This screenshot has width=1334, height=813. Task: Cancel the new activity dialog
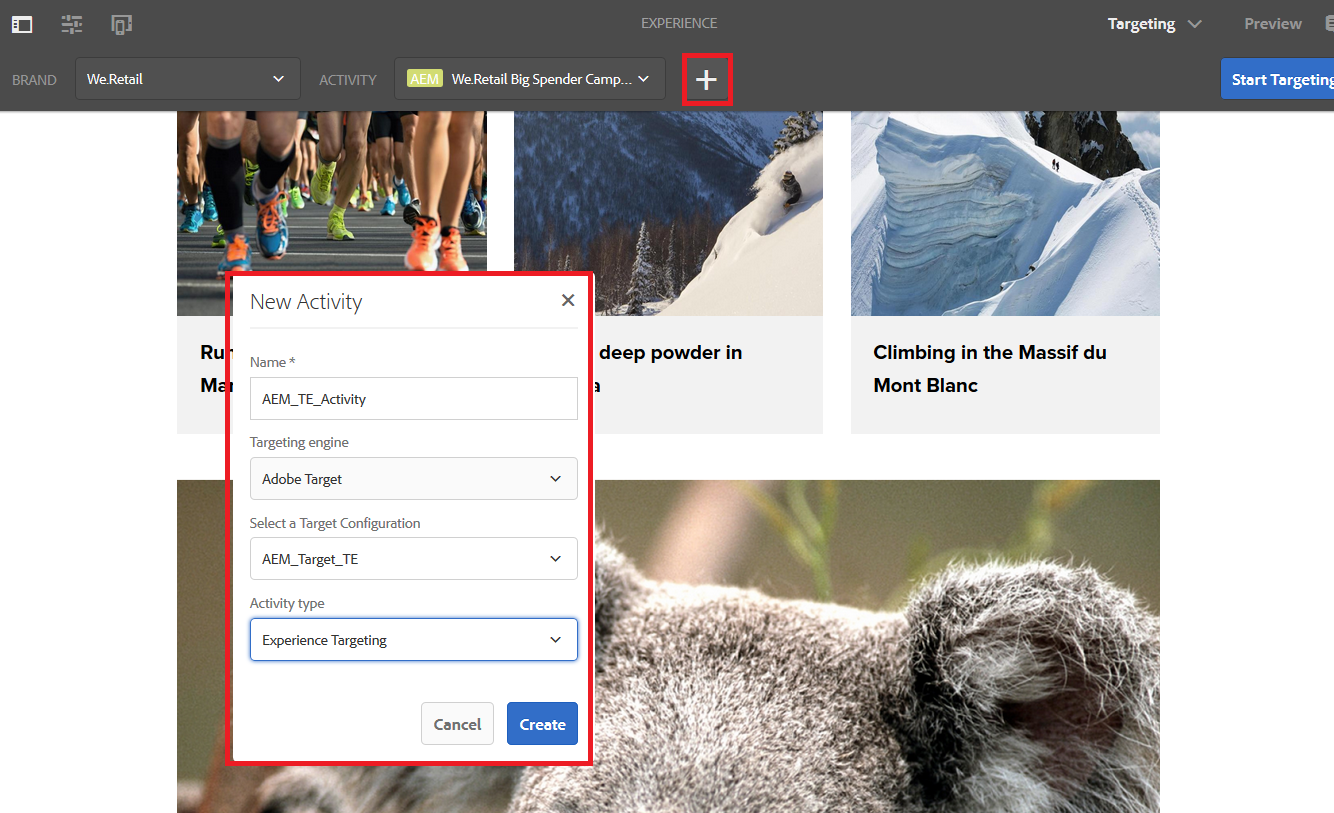point(458,724)
